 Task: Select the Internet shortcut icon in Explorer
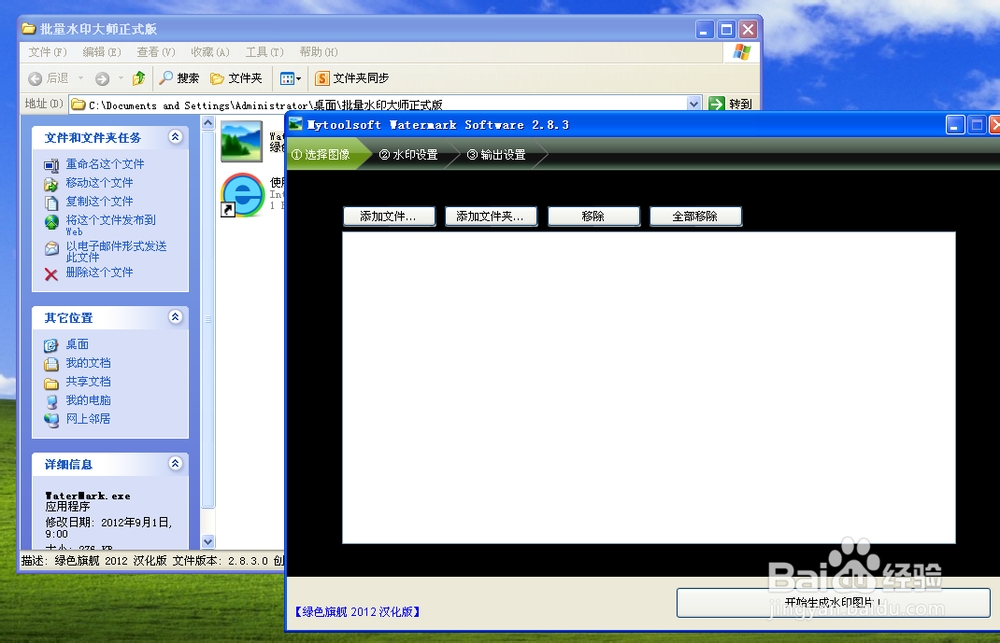[242, 195]
